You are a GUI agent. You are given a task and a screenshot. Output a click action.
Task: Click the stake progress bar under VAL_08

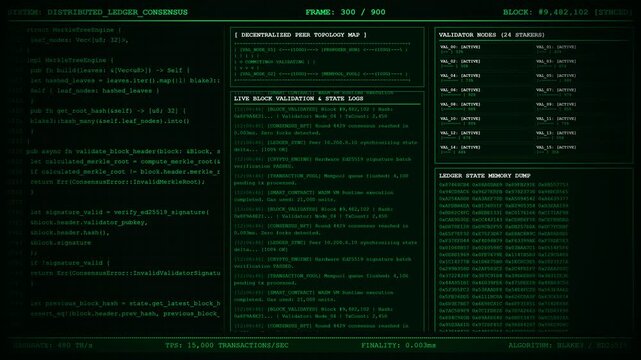point(457,109)
